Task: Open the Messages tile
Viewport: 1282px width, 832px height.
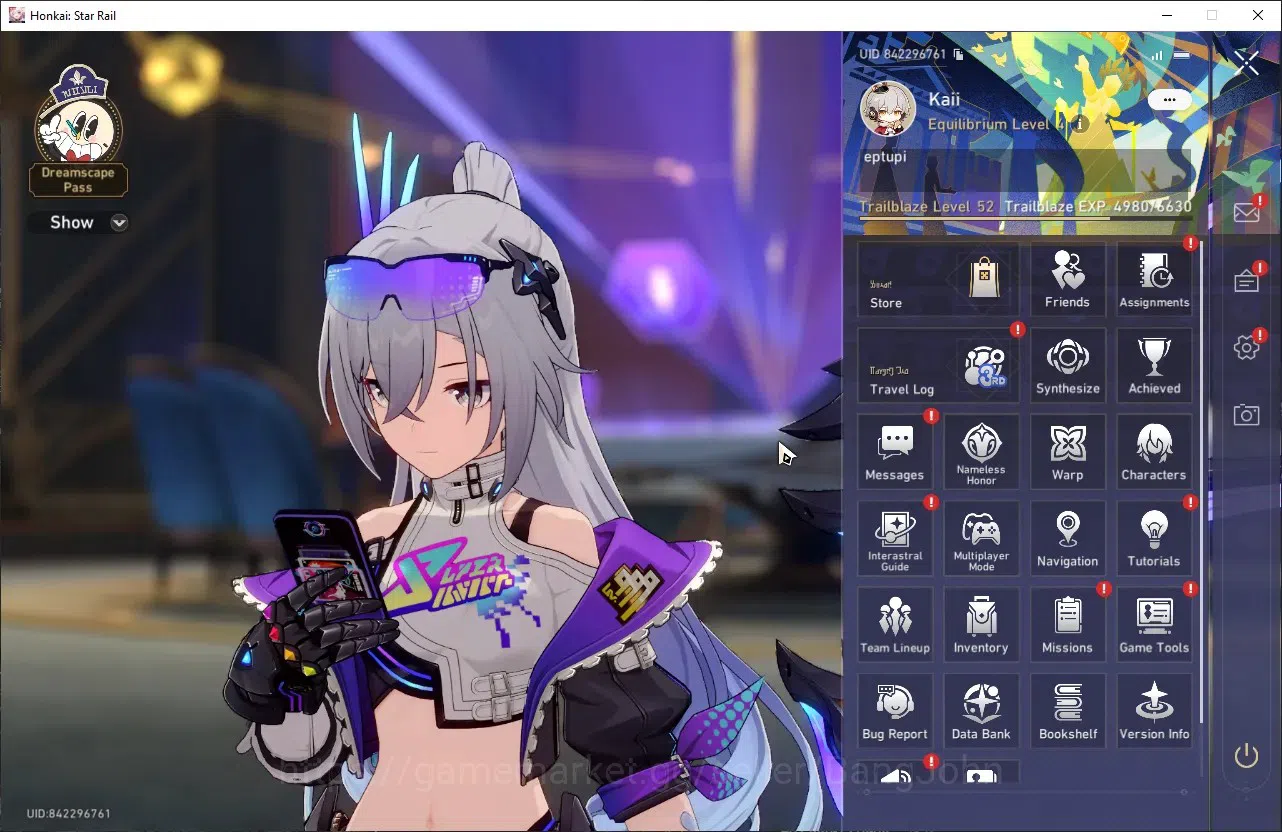Action: click(x=894, y=452)
